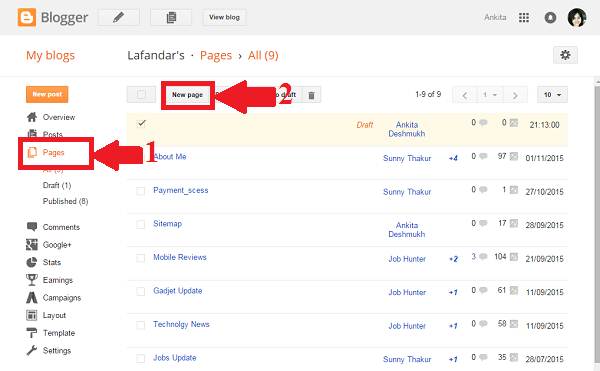Open the account profile picture
600x371 pixels.
(x=577, y=17)
